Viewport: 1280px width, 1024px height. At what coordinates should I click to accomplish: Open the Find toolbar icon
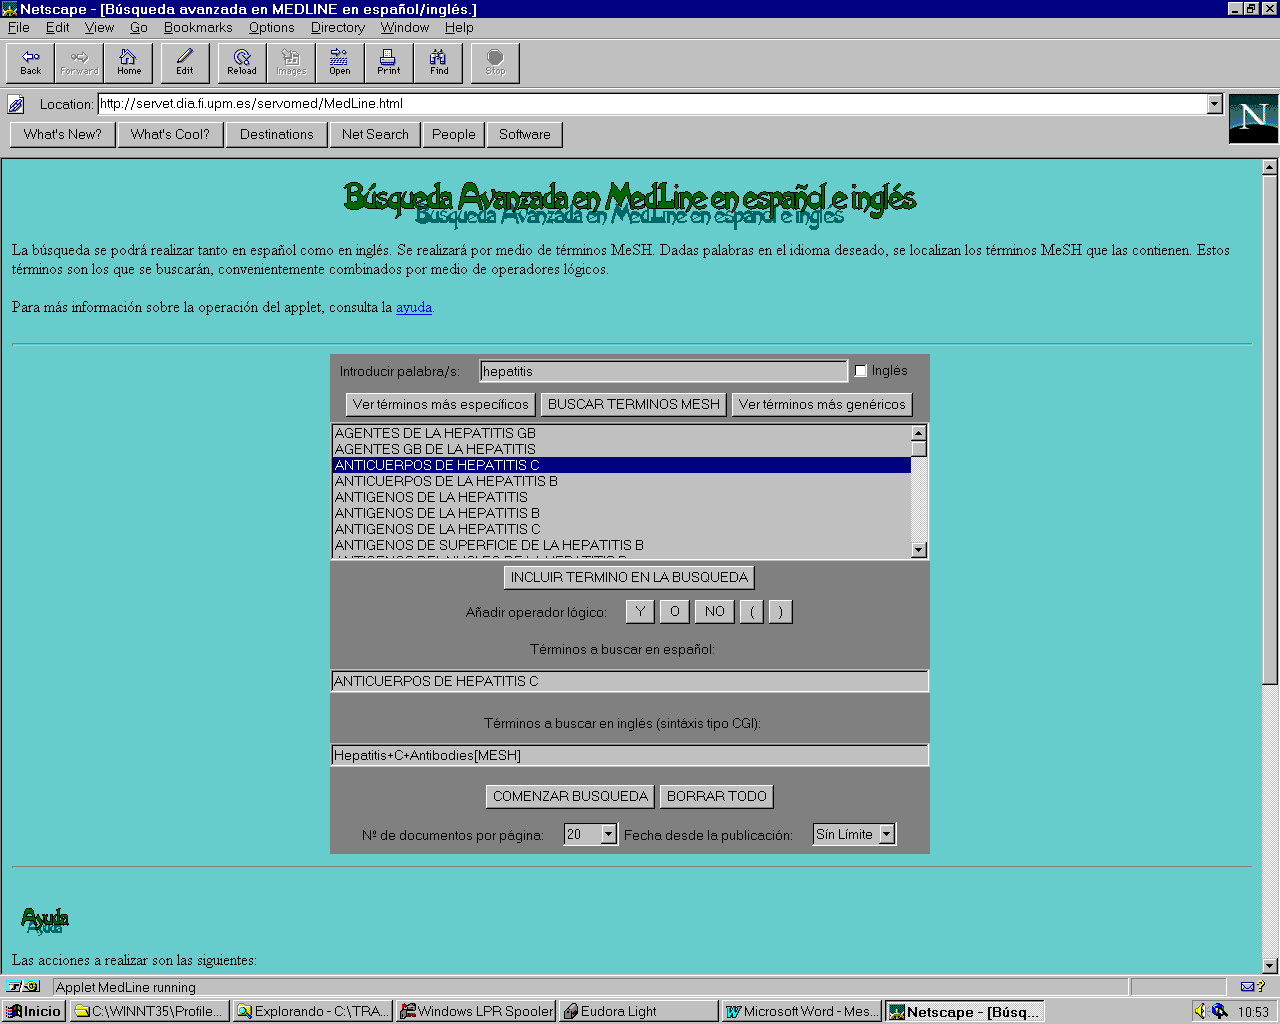pyautogui.click(x=439, y=63)
